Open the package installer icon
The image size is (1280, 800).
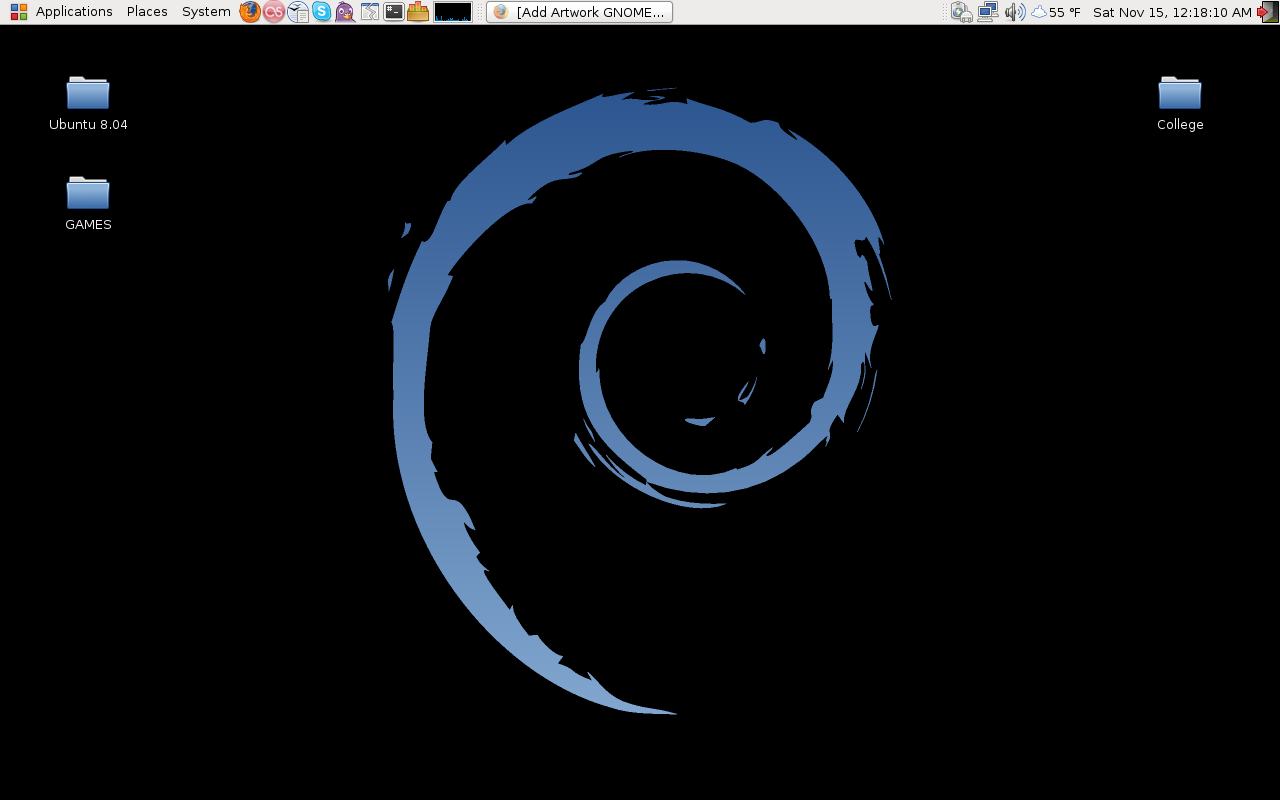tap(418, 12)
